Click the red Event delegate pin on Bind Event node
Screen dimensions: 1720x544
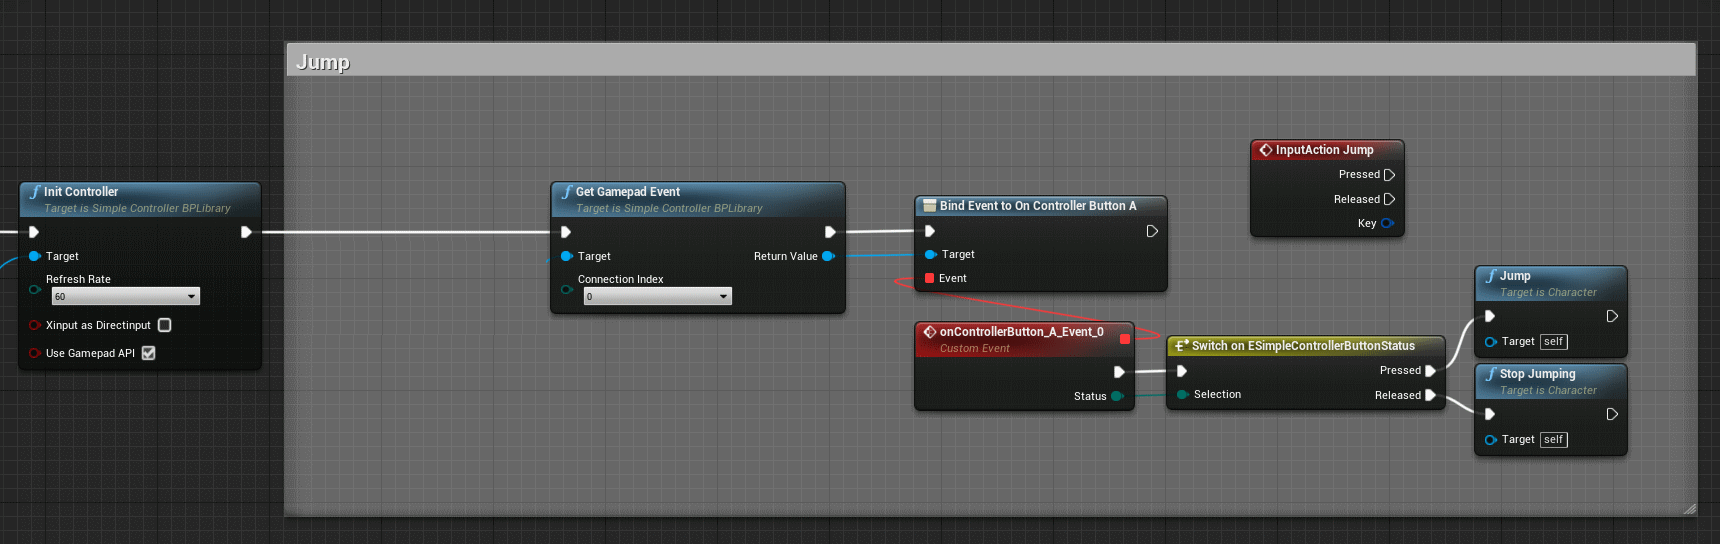pyautogui.click(x=930, y=278)
